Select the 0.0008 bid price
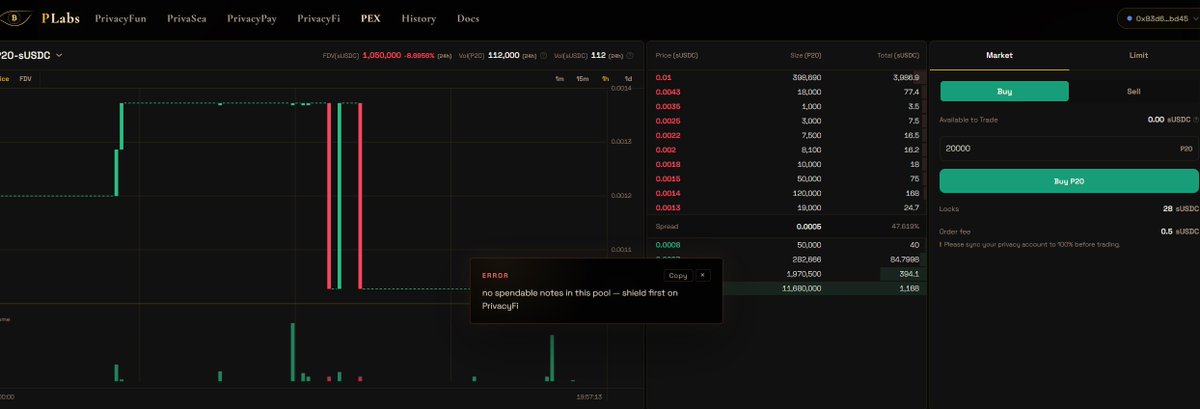The width and height of the screenshot is (1200, 409). pos(668,244)
